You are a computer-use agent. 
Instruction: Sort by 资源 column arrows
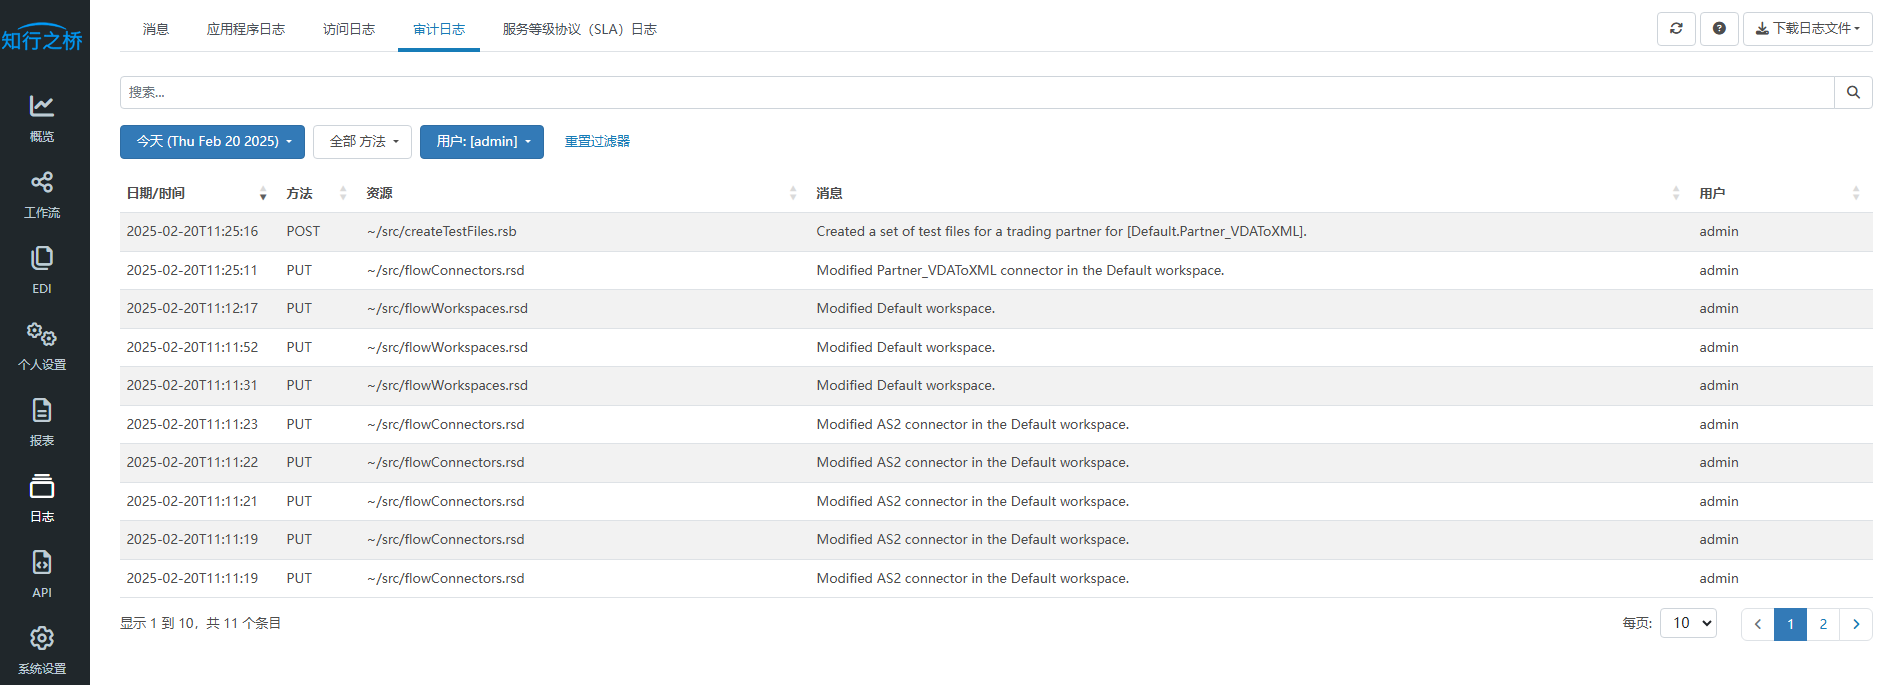(x=793, y=194)
